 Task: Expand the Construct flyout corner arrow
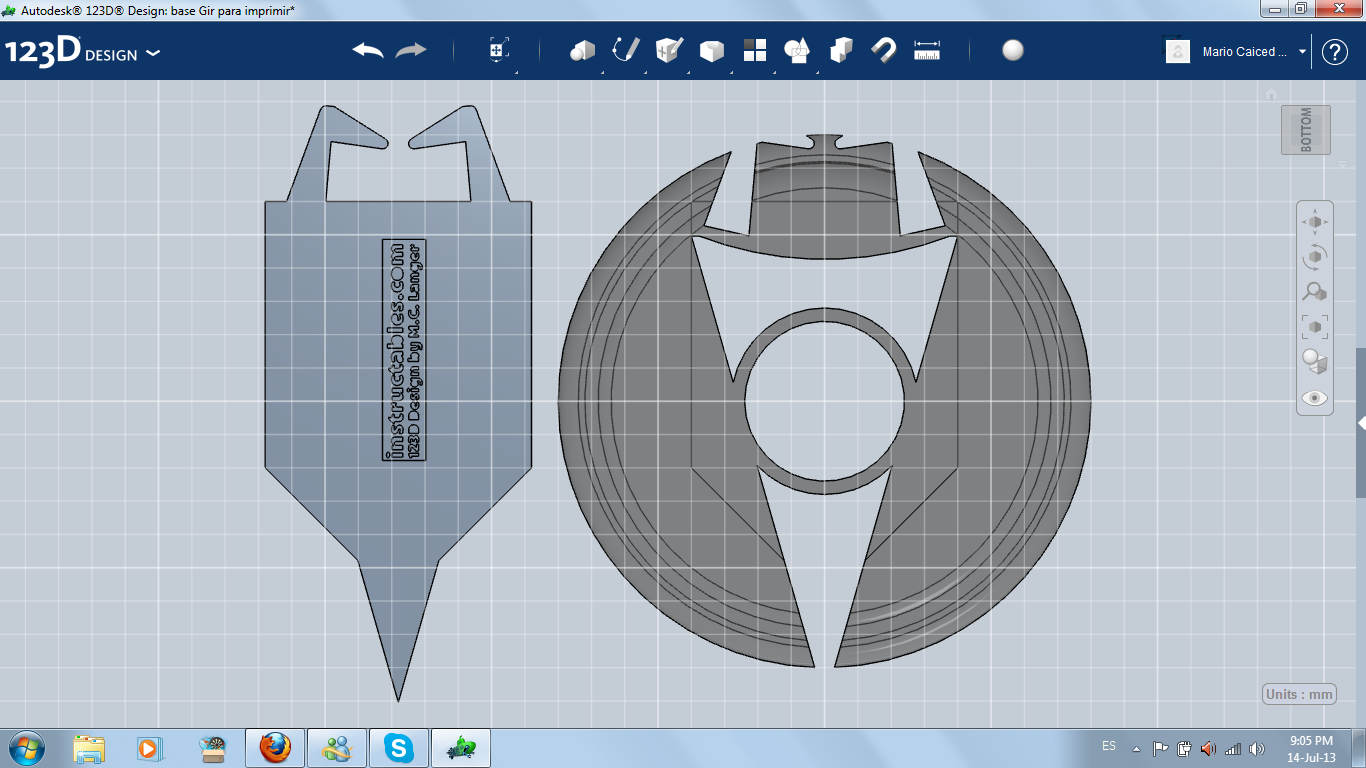coord(688,72)
